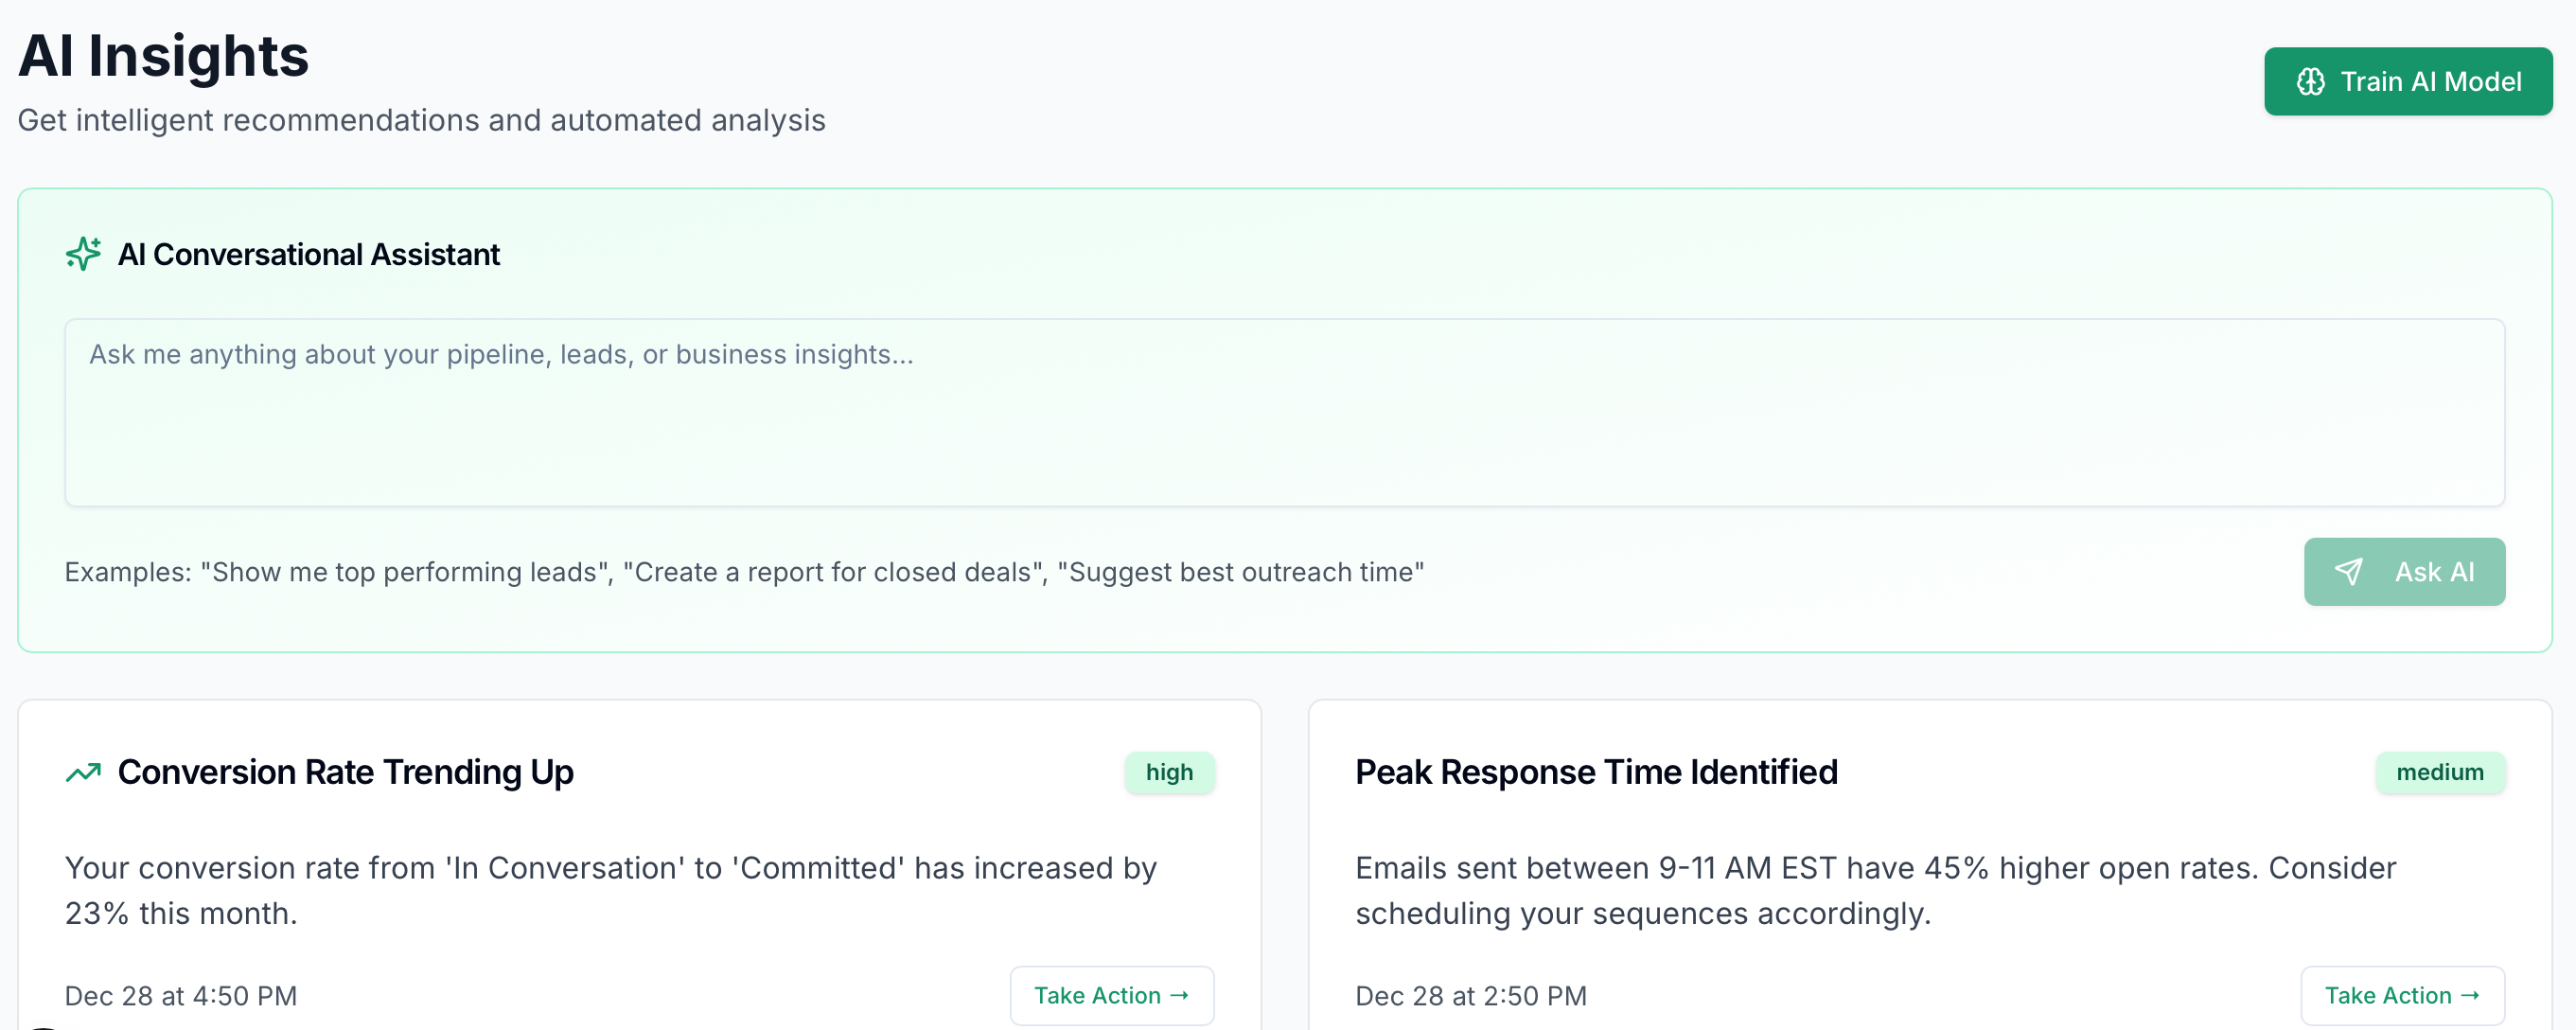Click the Dec 28 at 4:50 PM timestamp
This screenshot has height=1030, width=2576.
pos(181,996)
